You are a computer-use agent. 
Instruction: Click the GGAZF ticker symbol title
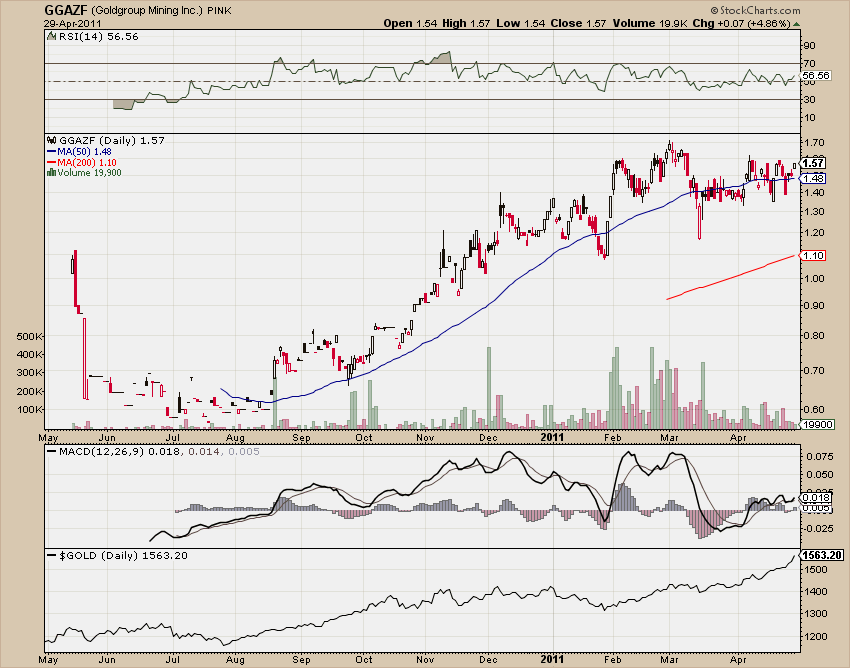click(x=66, y=10)
